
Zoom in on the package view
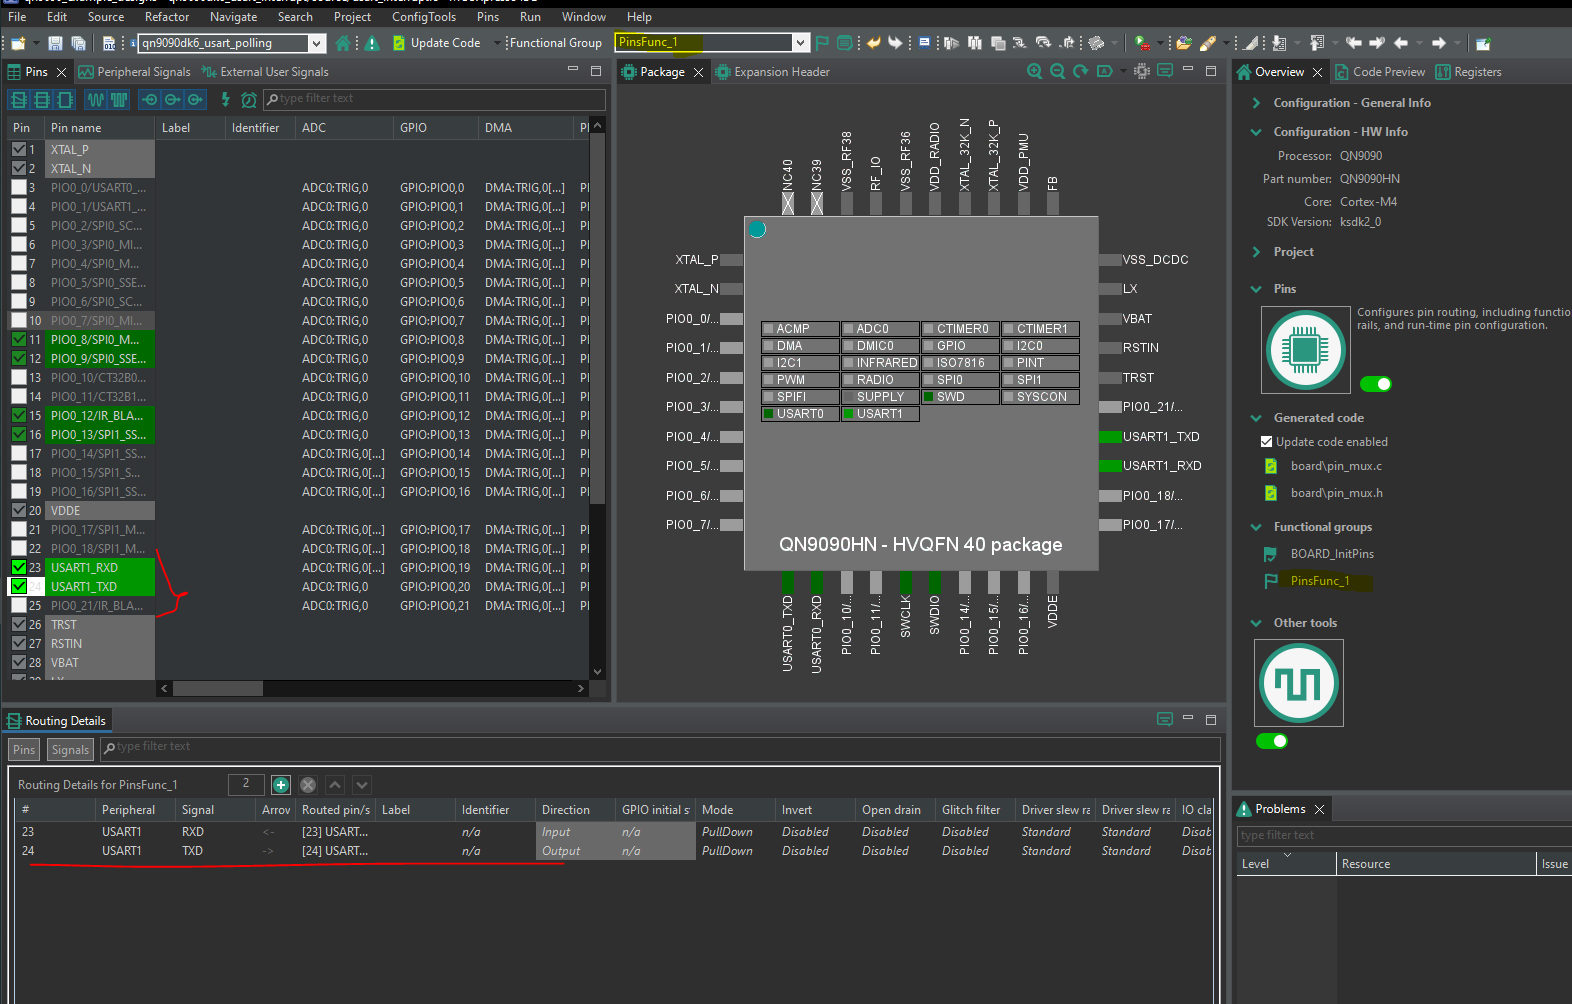(x=1034, y=71)
